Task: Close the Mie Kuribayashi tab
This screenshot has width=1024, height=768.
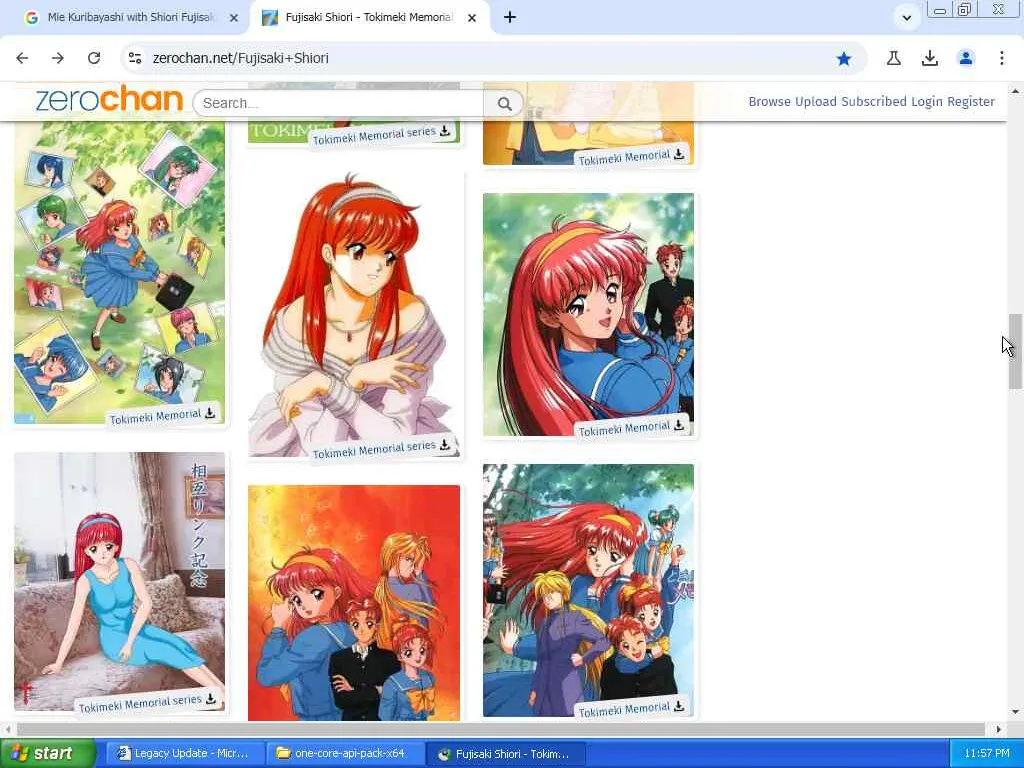Action: click(x=233, y=18)
